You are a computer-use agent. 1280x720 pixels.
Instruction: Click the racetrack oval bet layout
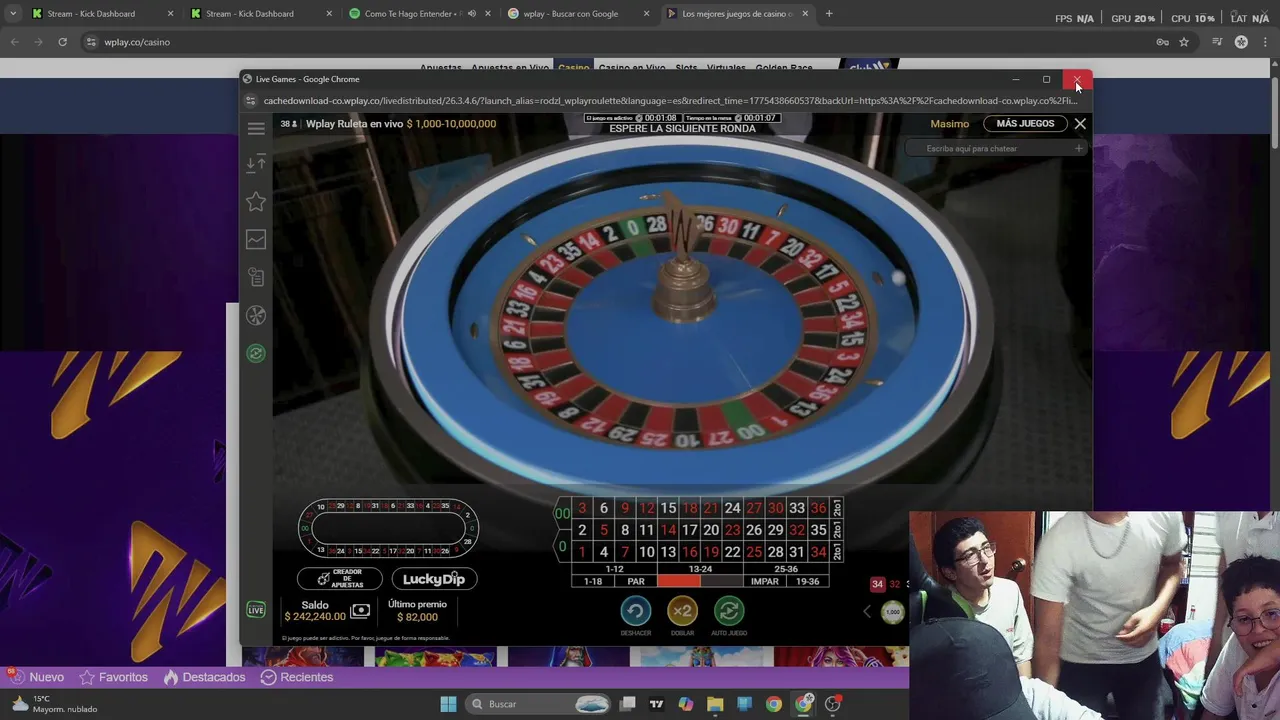pos(388,527)
